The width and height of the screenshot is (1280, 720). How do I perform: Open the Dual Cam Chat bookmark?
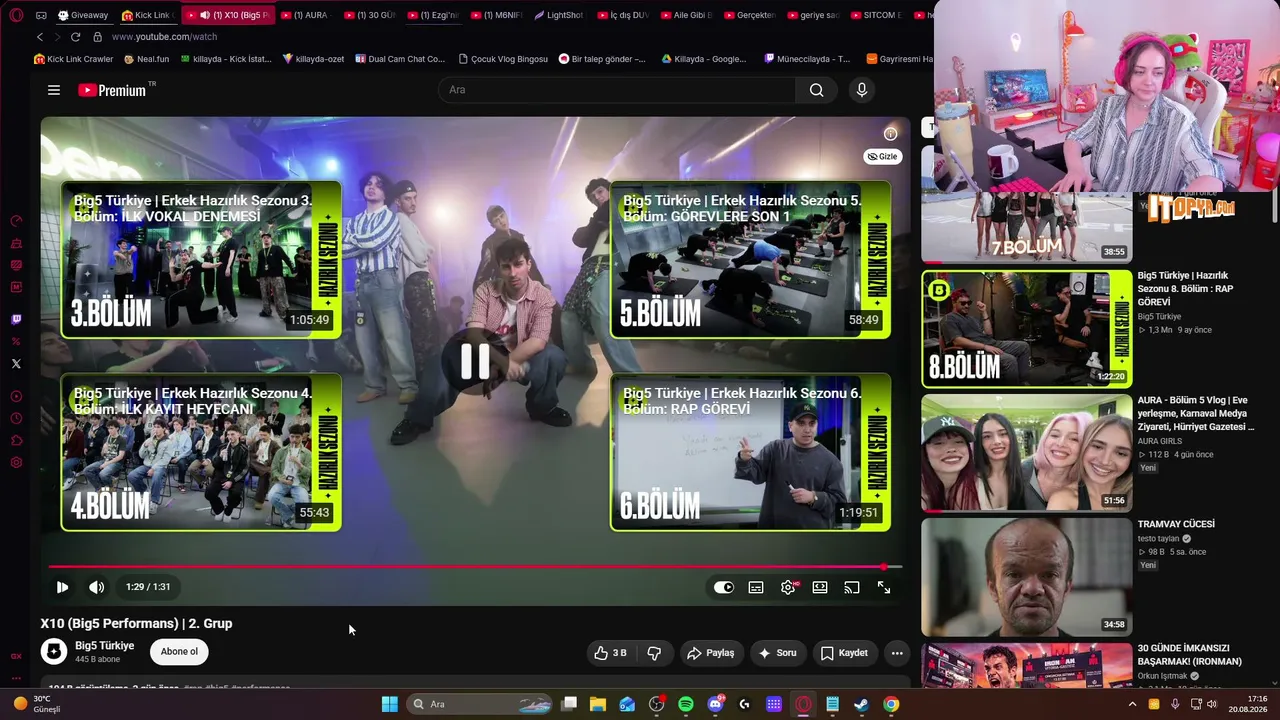[400, 59]
